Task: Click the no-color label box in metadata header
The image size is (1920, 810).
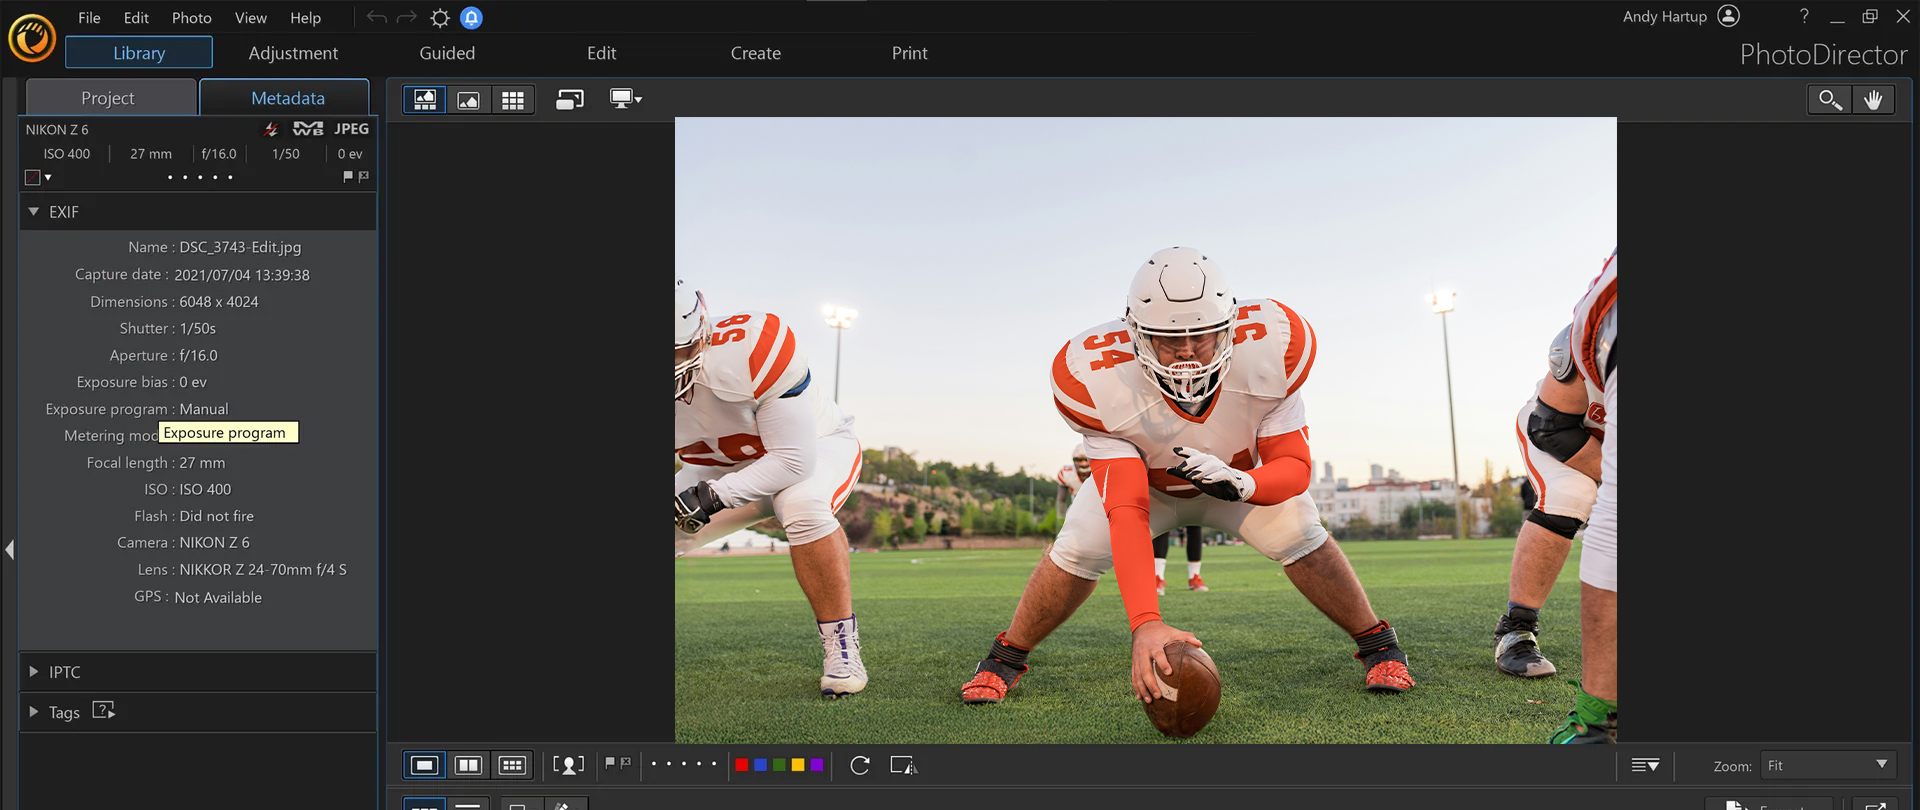Action: tap(32, 177)
